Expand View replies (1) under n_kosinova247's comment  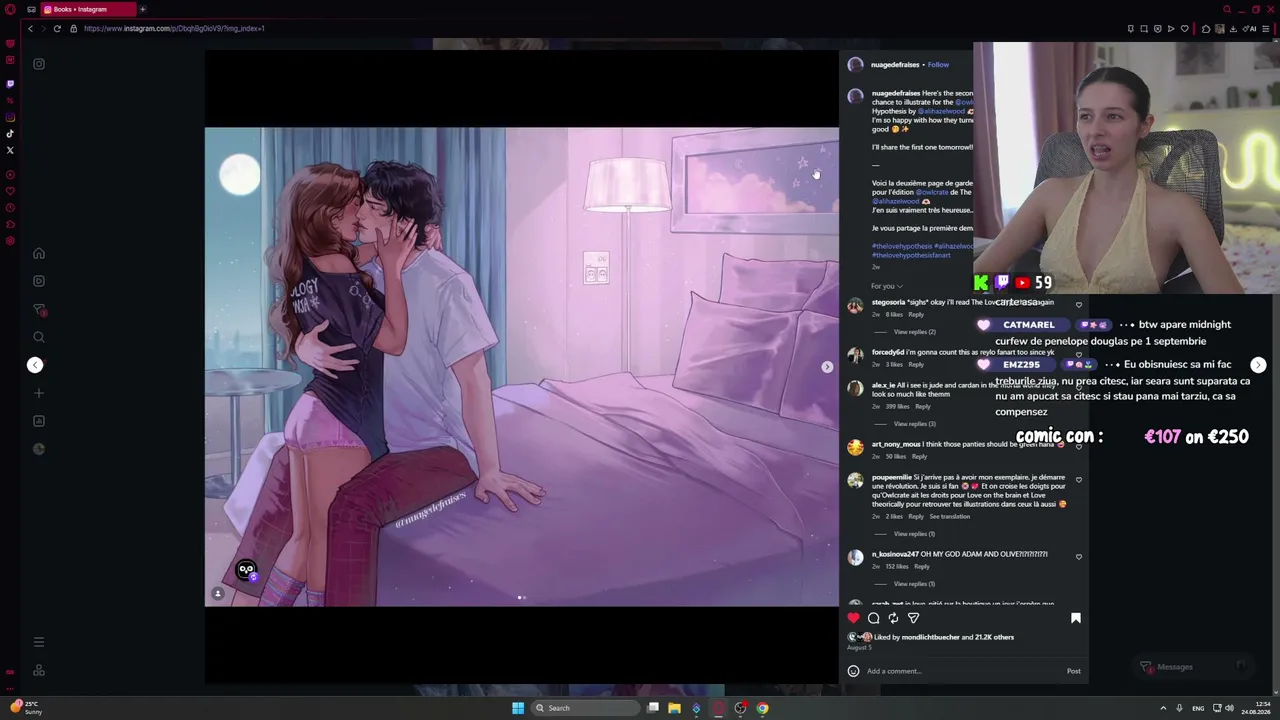[x=914, y=584]
